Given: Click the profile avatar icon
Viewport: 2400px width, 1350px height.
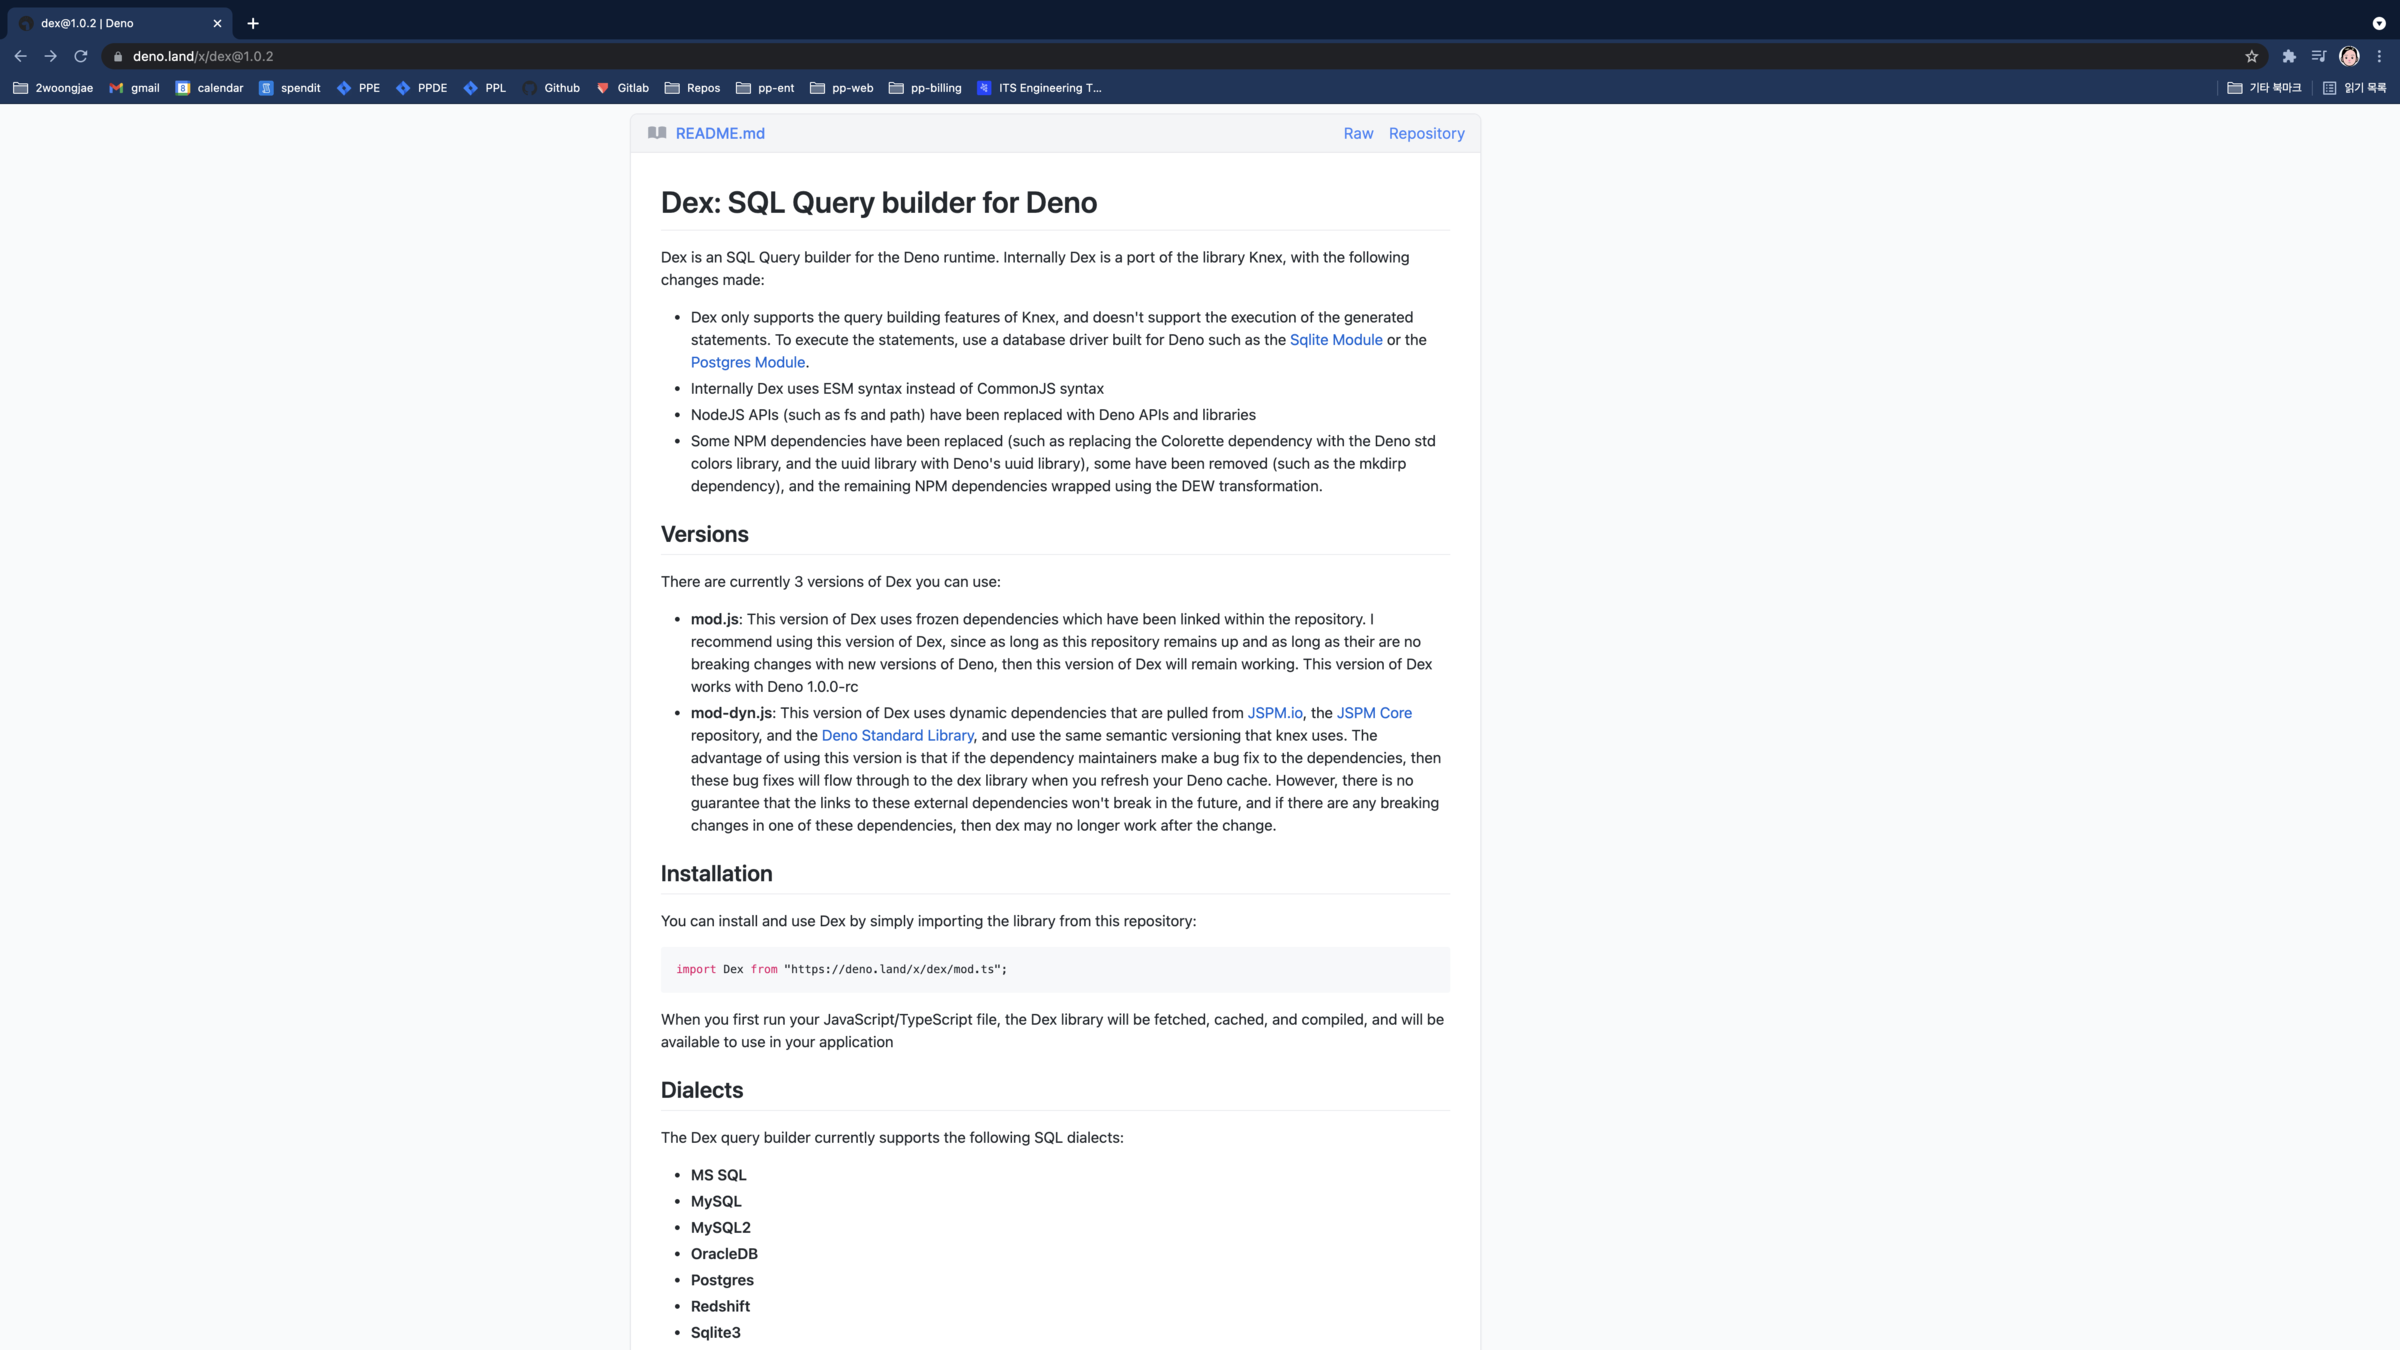Looking at the screenshot, I should (x=2349, y=56).
